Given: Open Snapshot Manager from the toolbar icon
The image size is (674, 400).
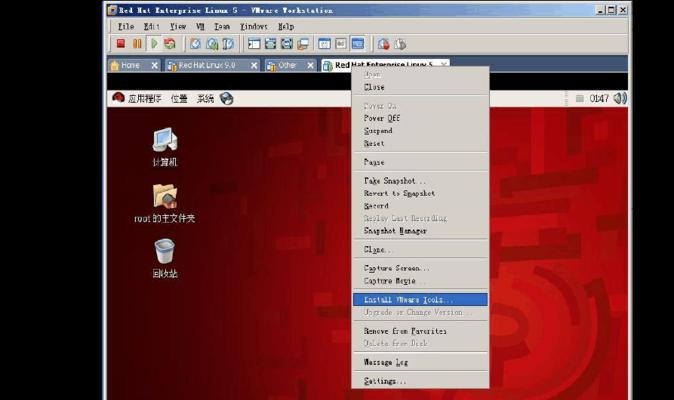Looking at the screenshot, I should pos(228,43).
